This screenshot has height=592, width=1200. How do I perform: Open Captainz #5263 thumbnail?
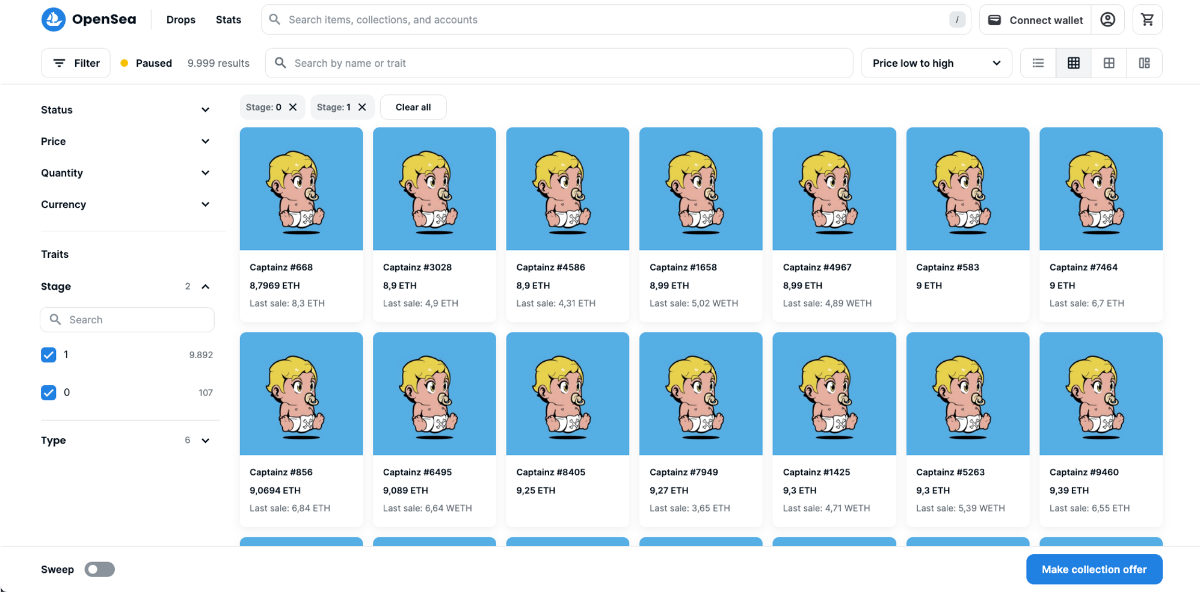[968, 393]
